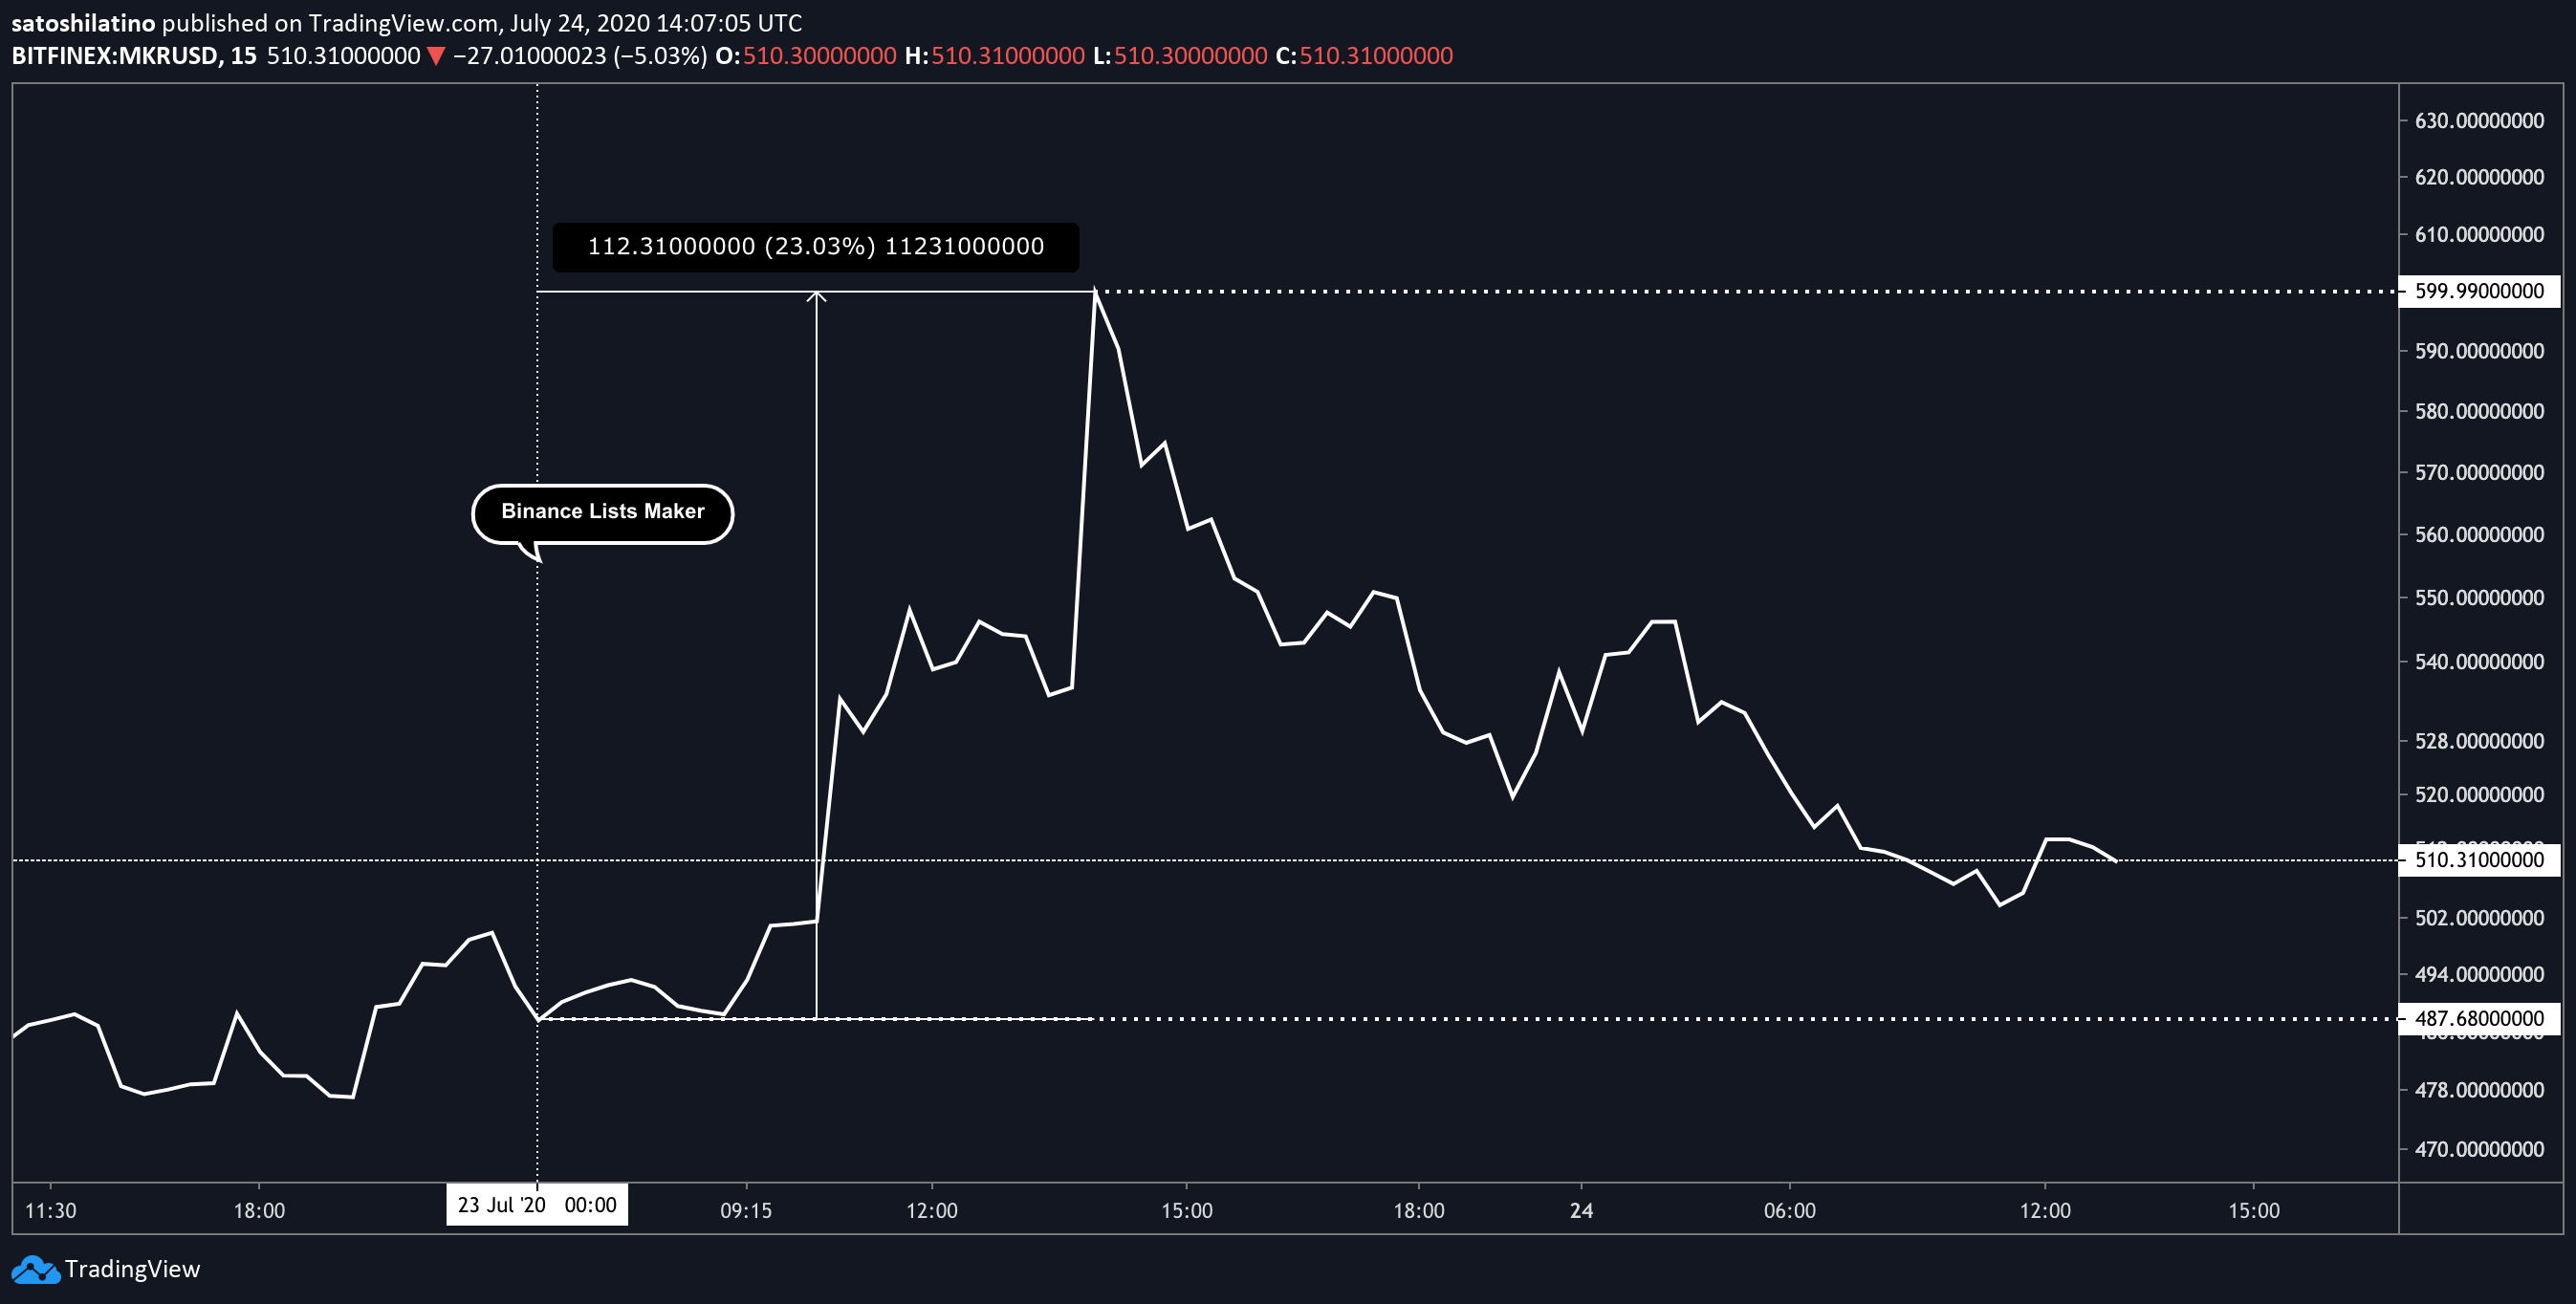Click the 12:00 label after 09:15

pyautogui.click(x=931, y=1211)
